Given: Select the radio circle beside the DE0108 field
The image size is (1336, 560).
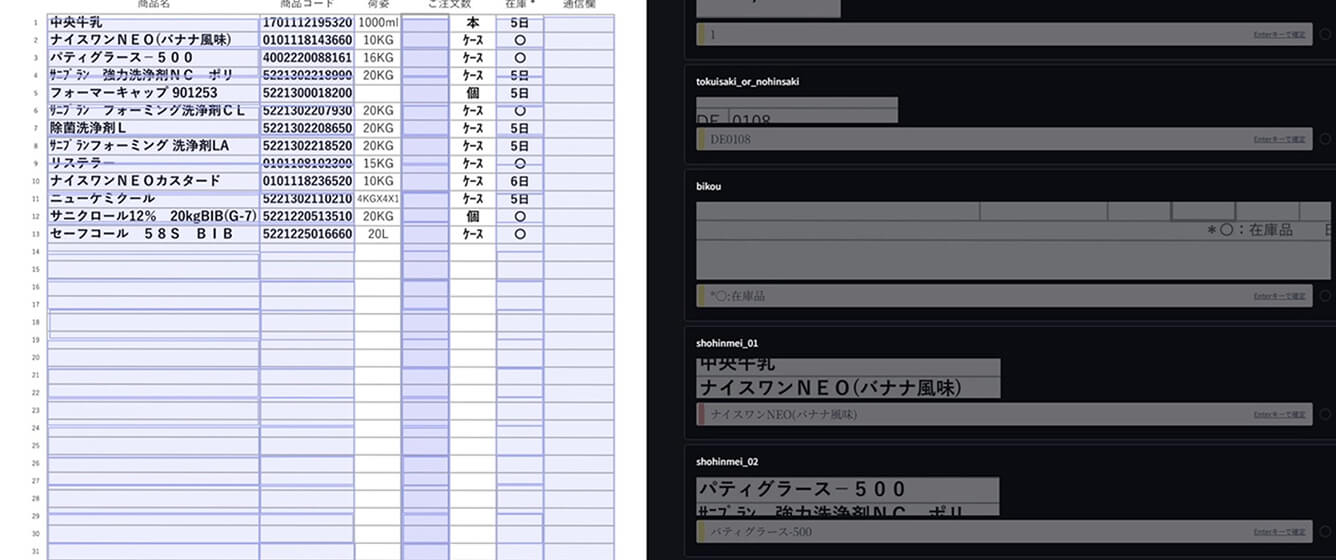Looking at the screenshot, I should click(1325, 139).
